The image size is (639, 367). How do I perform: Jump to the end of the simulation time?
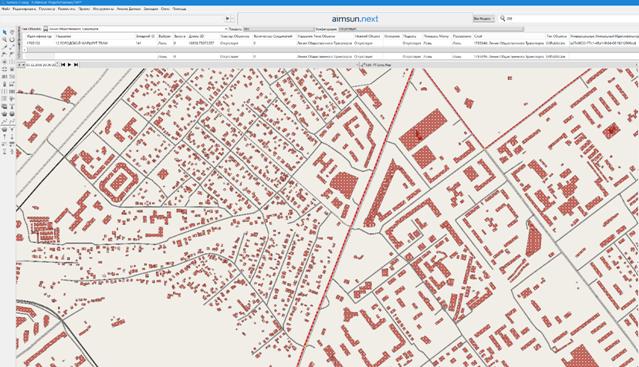tap(76, 64)
